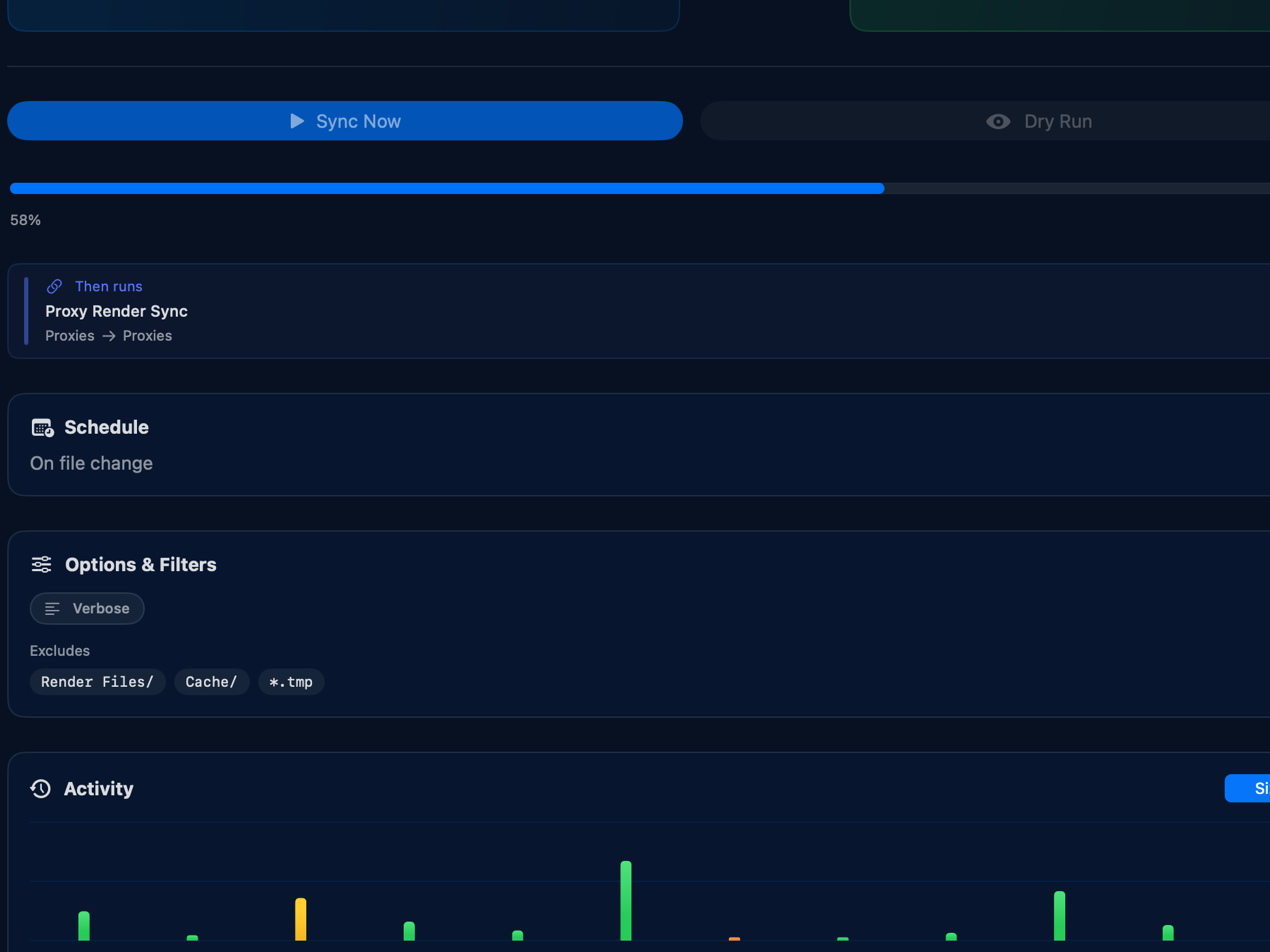This screenshot has height=952, width=1270.
Task: Click the Activity history clock icon
Action: 41,789
